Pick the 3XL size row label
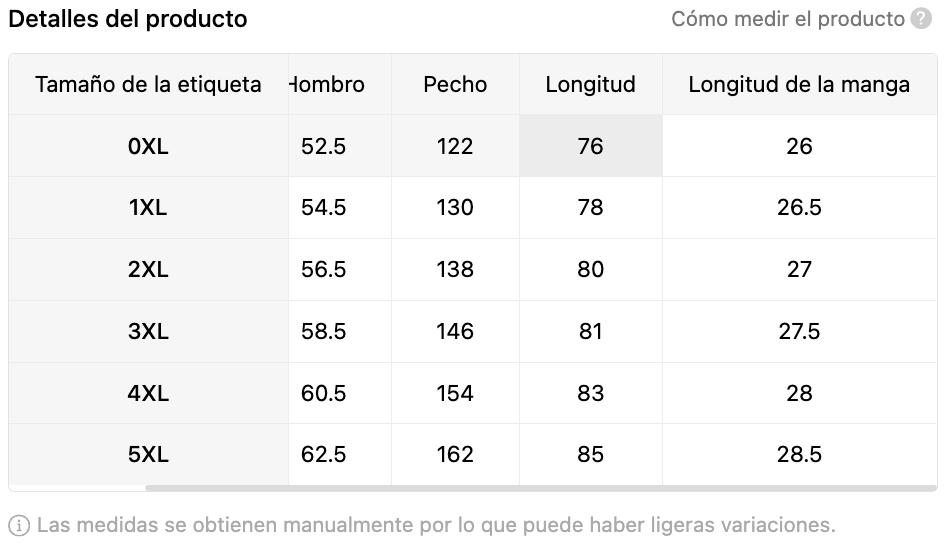This screenshot has width=948, height=550. pos(148,332)
